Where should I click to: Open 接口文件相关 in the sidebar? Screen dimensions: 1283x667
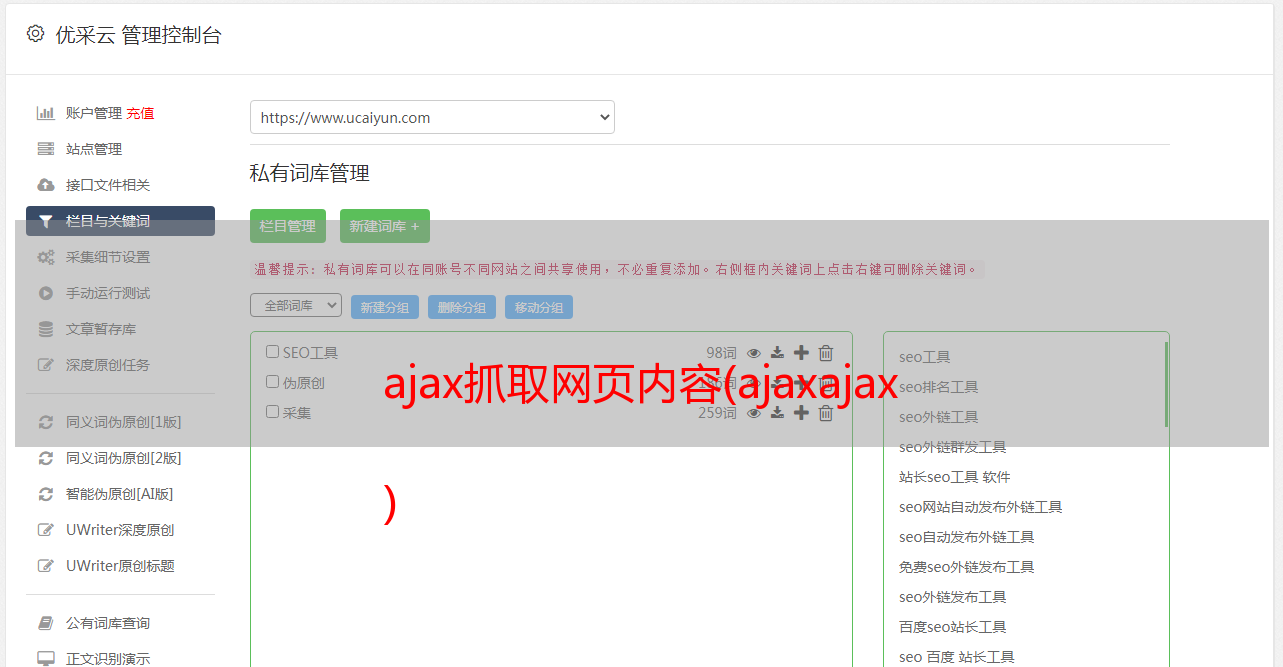click(x=107, y=185)
